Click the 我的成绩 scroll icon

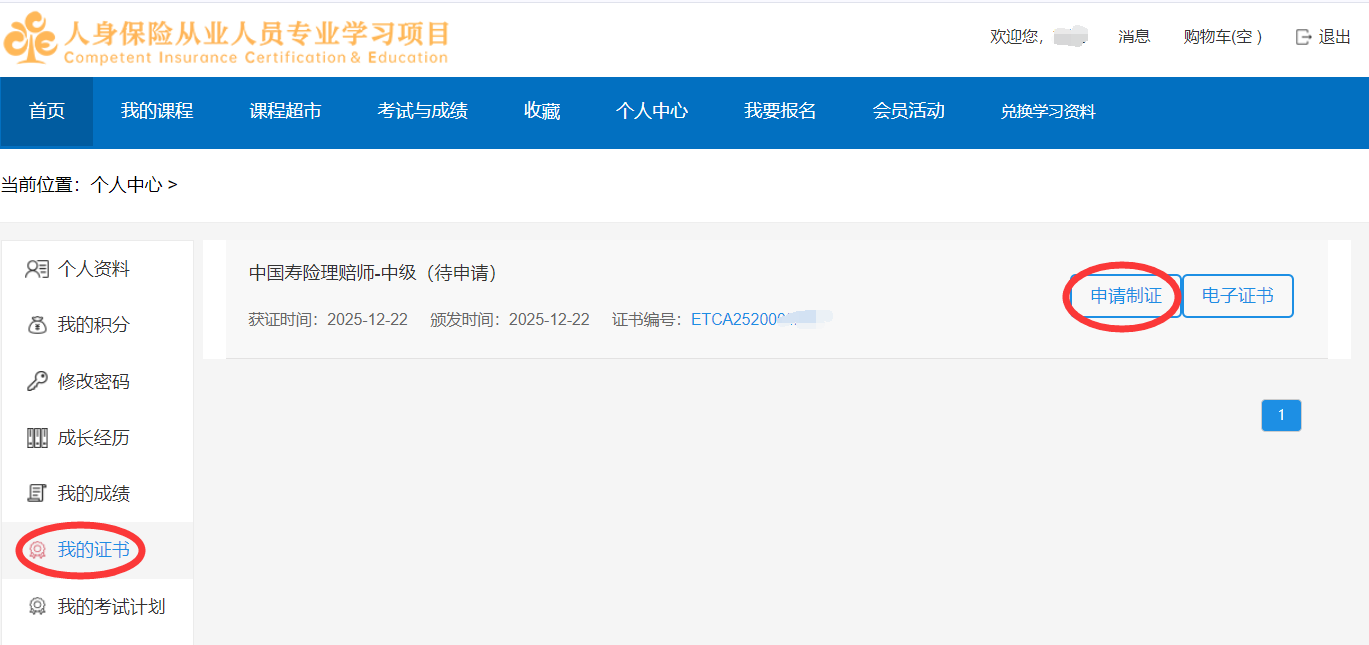(x=37, y=493)
